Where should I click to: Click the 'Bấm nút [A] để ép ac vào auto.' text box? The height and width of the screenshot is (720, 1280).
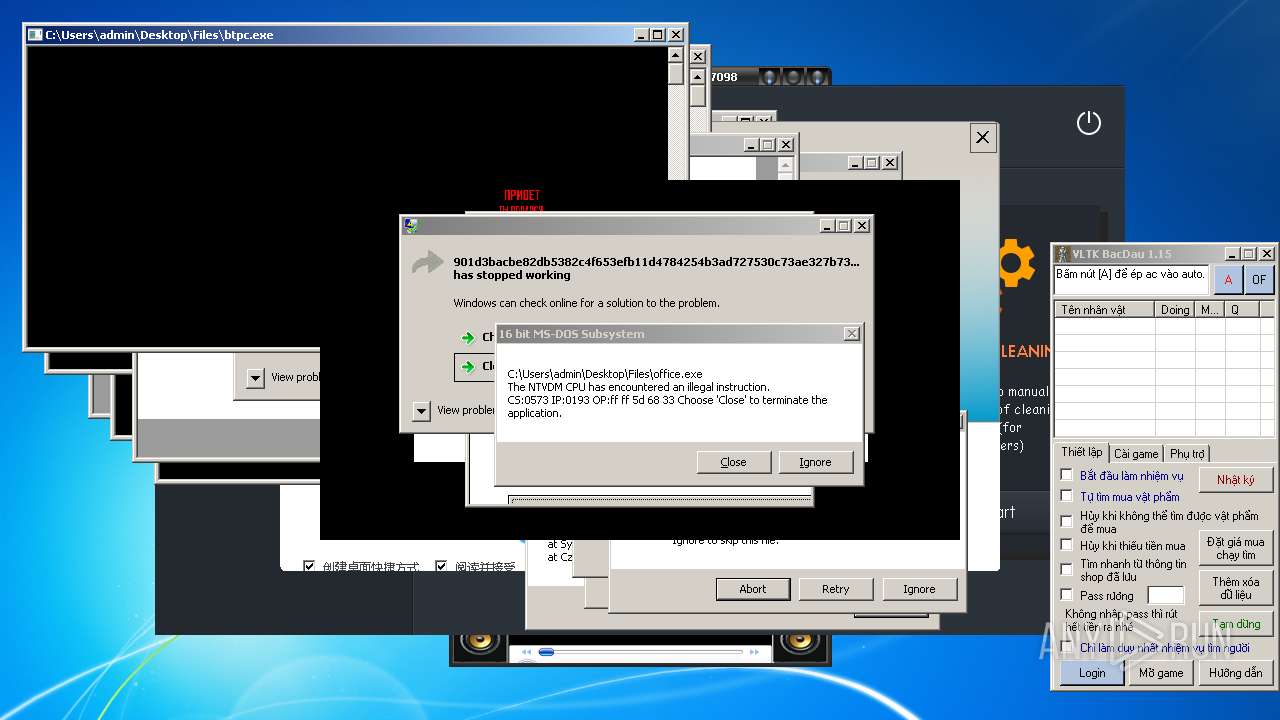point(1132,280)
